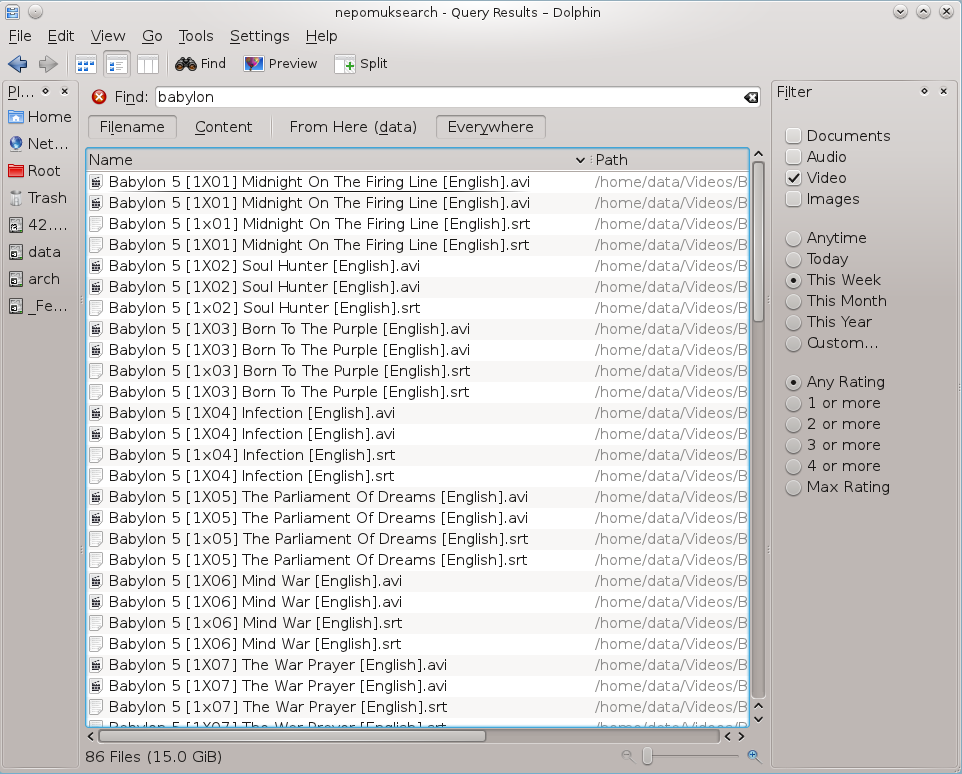Open the 42... device in Places

40,224
